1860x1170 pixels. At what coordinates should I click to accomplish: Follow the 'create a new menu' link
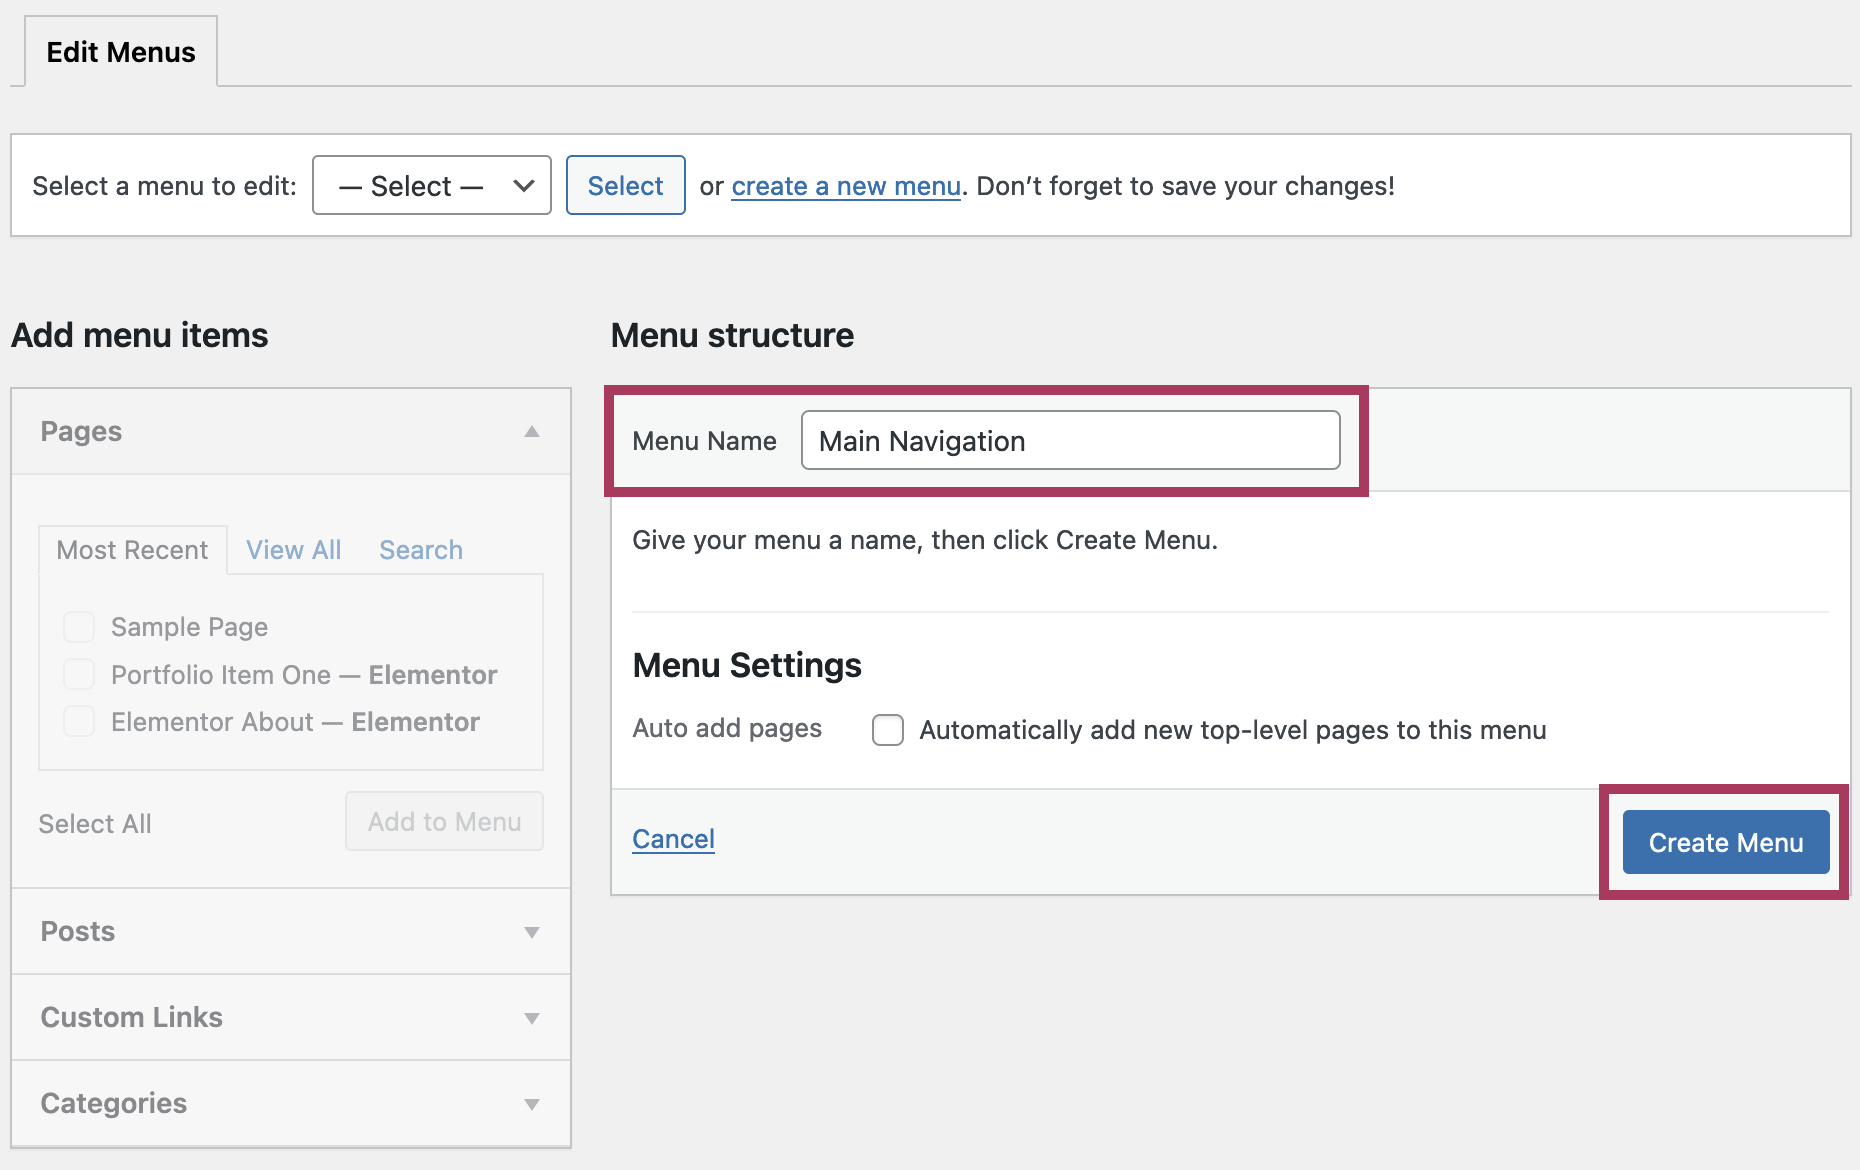(845, 187)
